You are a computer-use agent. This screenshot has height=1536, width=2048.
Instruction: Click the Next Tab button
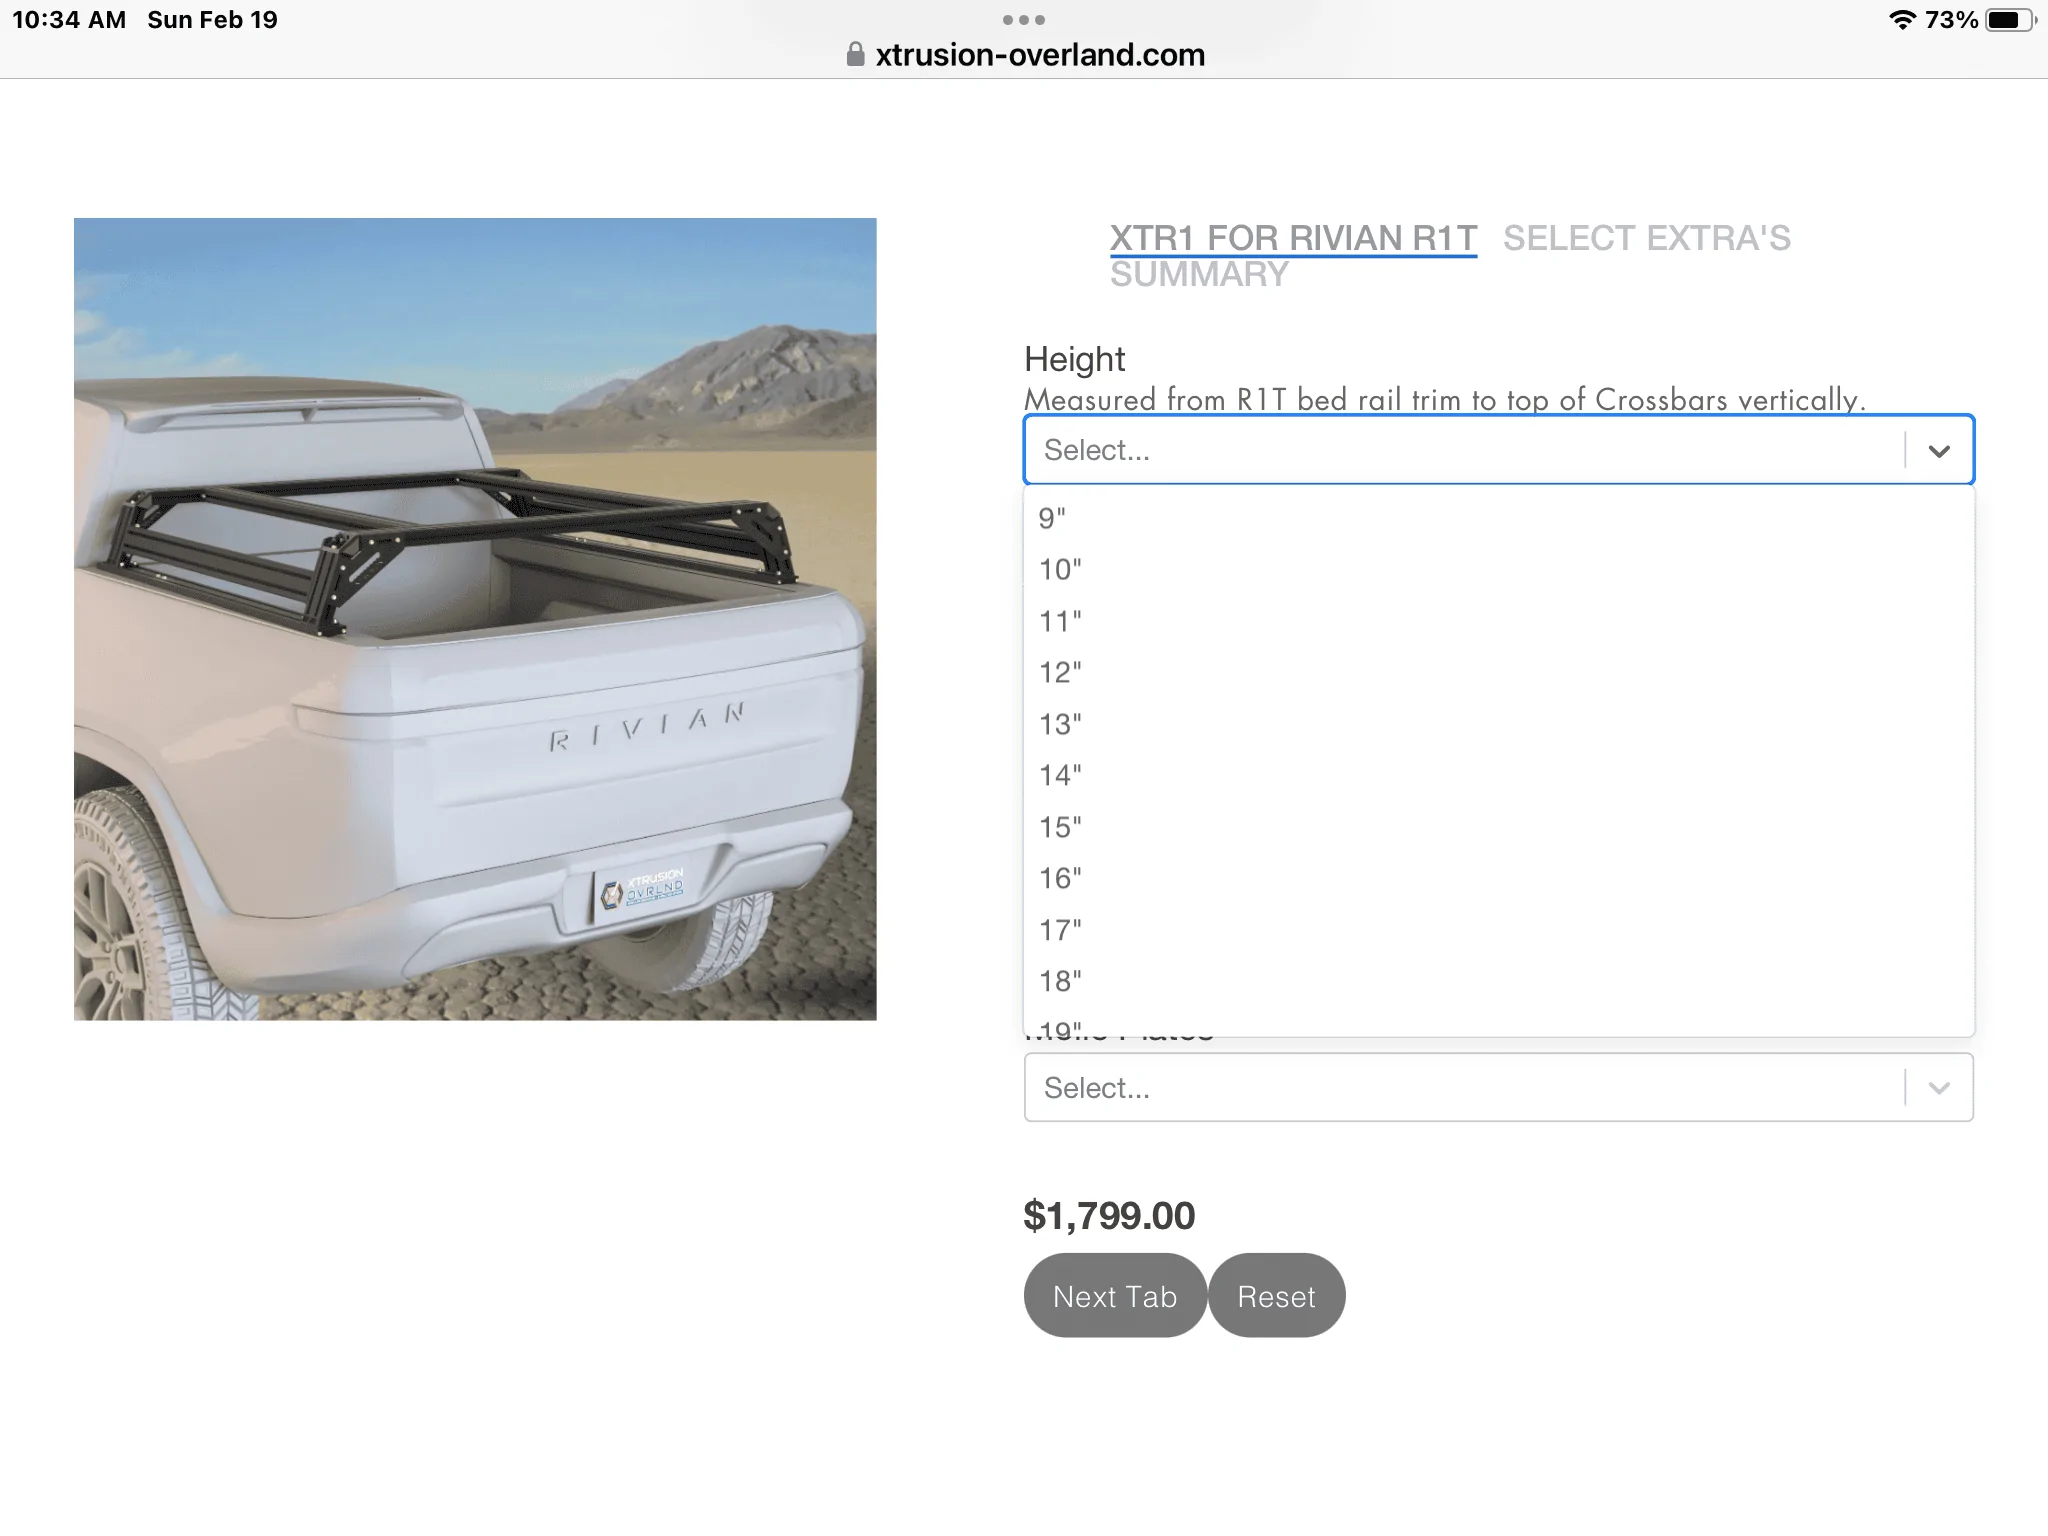pos(1115,1295)
